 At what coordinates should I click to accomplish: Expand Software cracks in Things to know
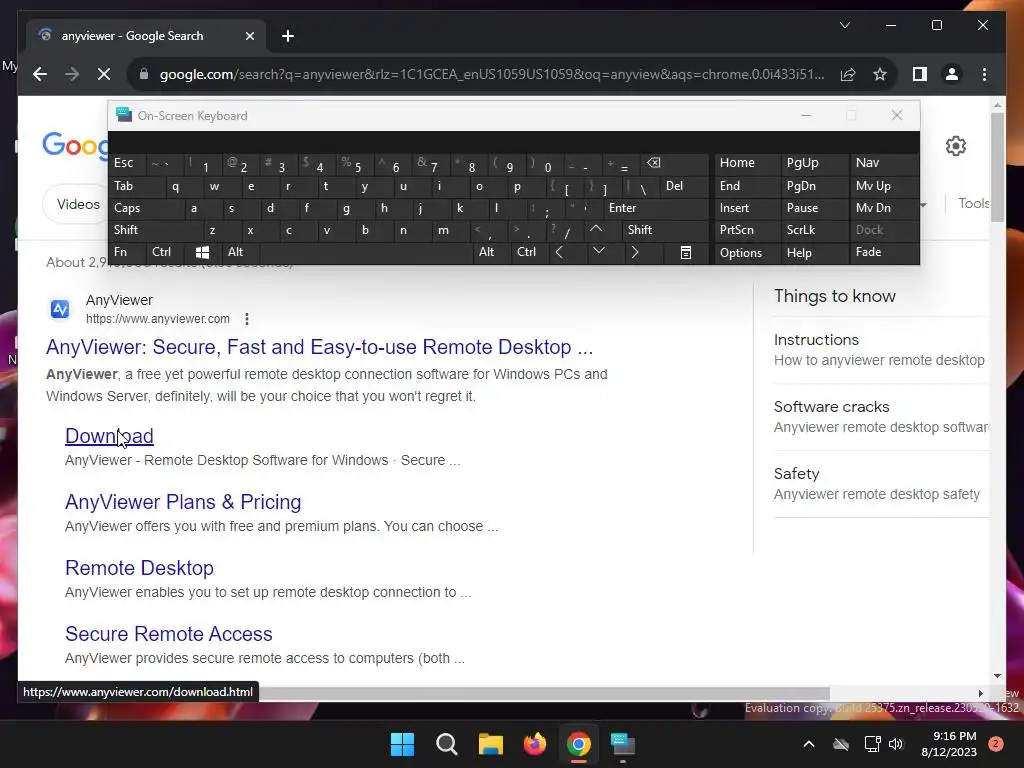click(x=880, y=417)
